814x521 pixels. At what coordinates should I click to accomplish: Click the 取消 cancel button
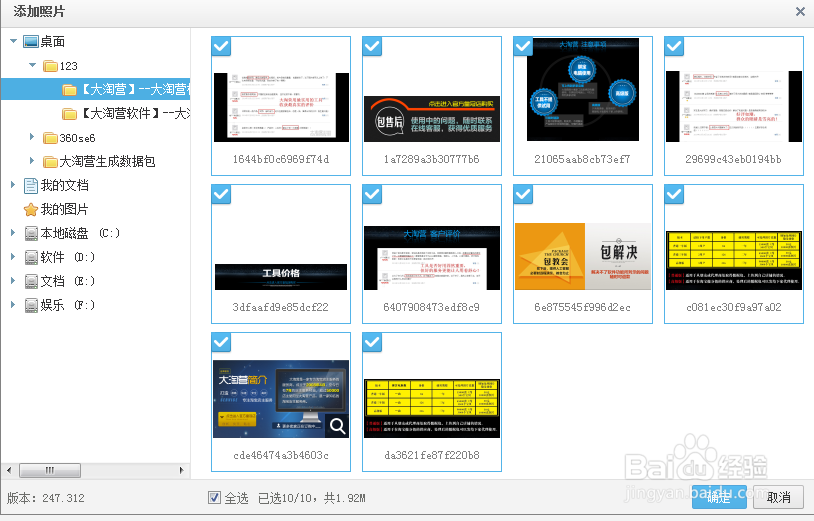(779, 498)
